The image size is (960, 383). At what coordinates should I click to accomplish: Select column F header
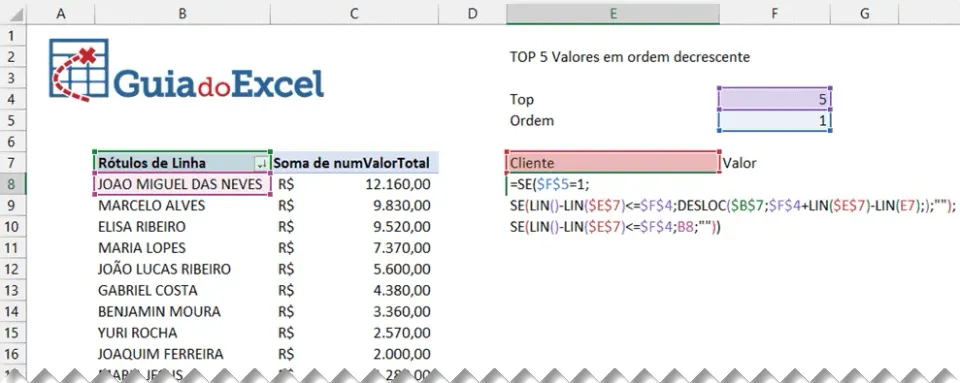pos(775,13)
